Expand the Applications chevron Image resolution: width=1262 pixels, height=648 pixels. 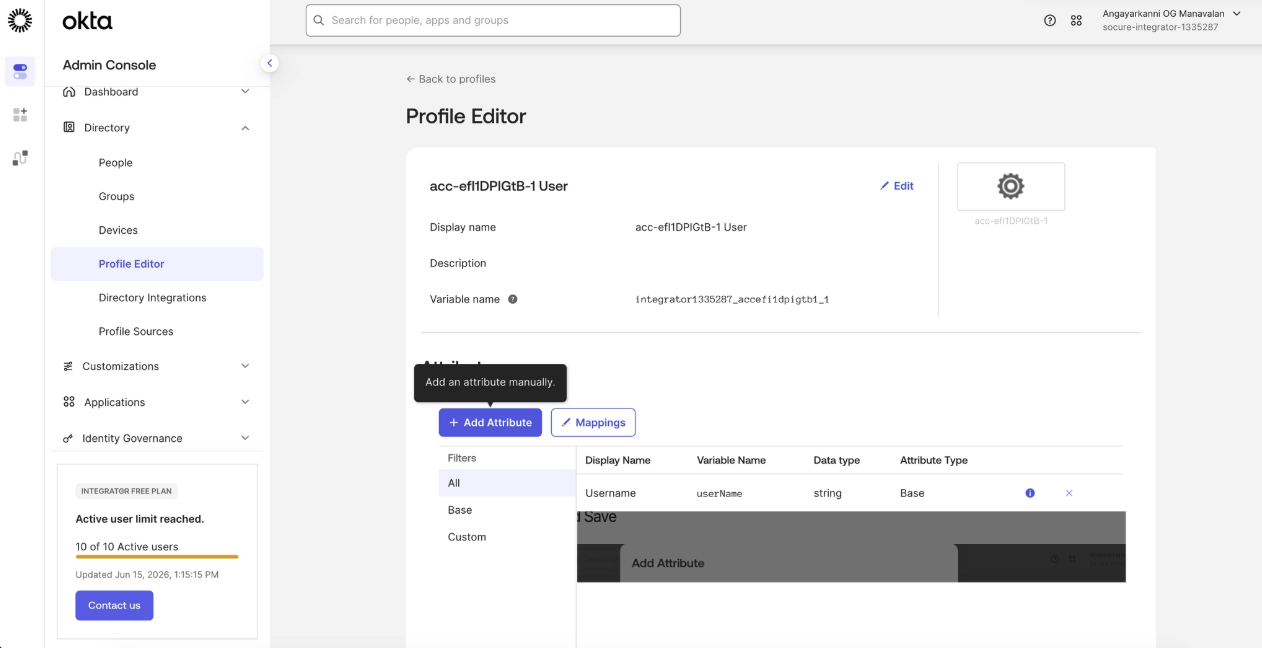coord(246,402)
